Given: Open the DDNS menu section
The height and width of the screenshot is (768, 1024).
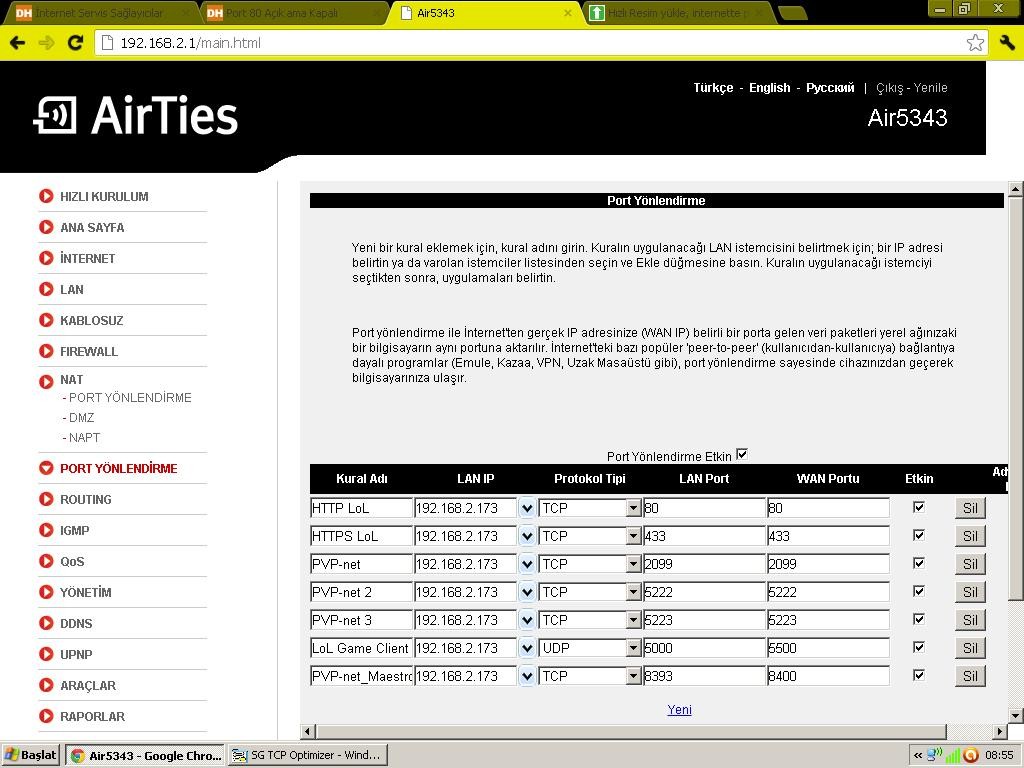Looking at the screenshot, I should point(76,623).
